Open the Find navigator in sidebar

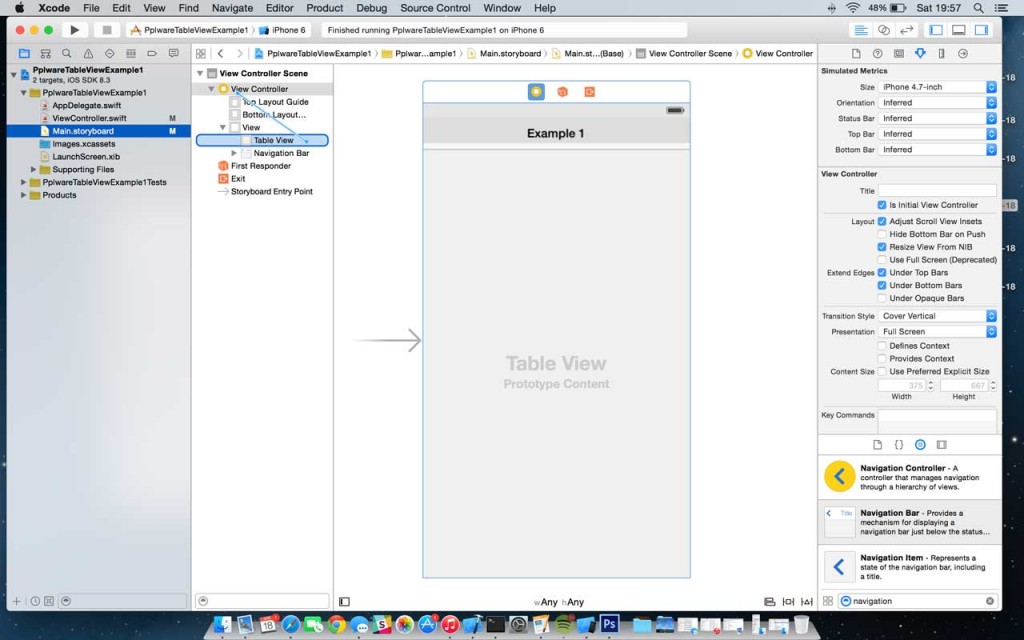(x=66, y=53)
